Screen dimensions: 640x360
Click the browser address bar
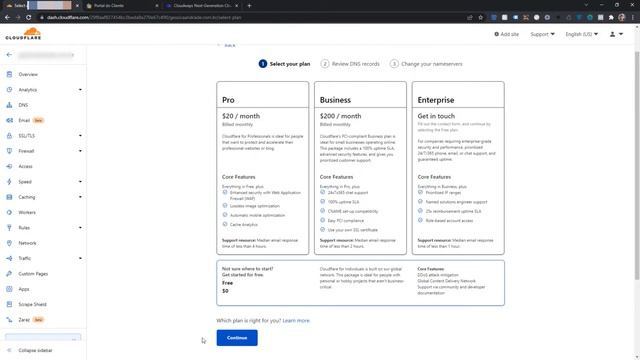click(x=253, y=18)
